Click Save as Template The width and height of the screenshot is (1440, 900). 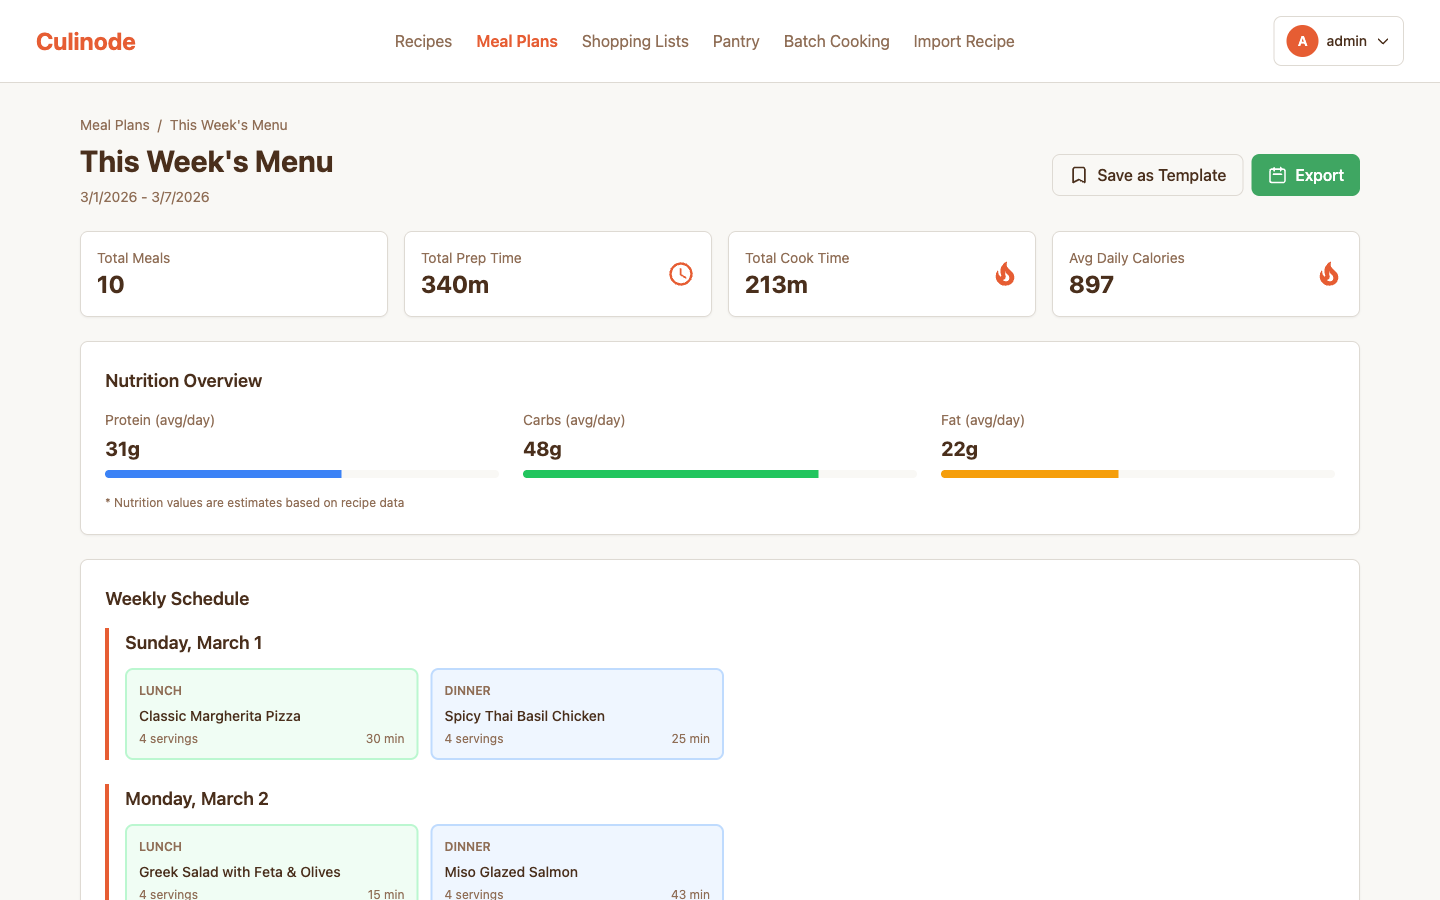click(x=1147, y=174)
